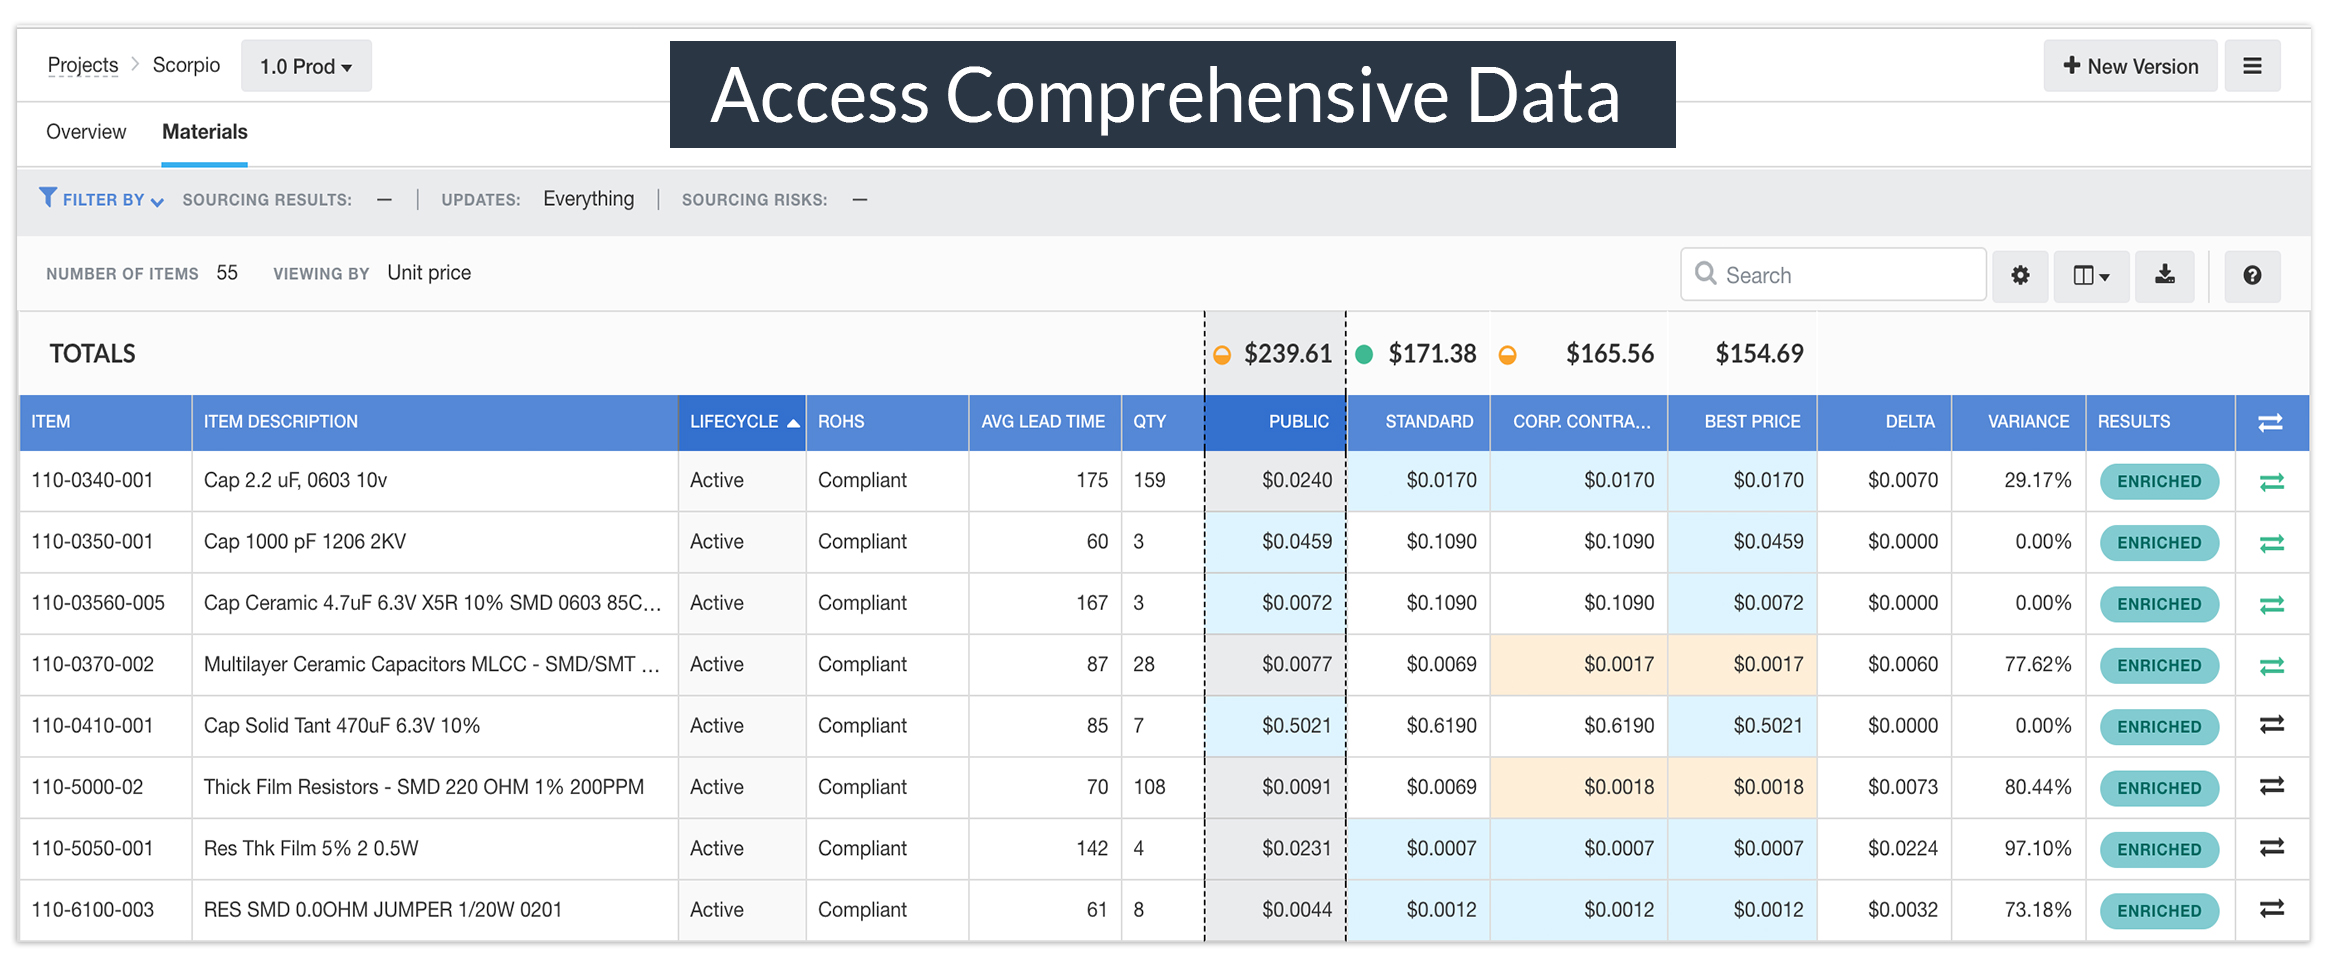Screen dimensions: 2340x962
Task: Click the Avg Lead Time column header
Action: tap(1044, 422)
